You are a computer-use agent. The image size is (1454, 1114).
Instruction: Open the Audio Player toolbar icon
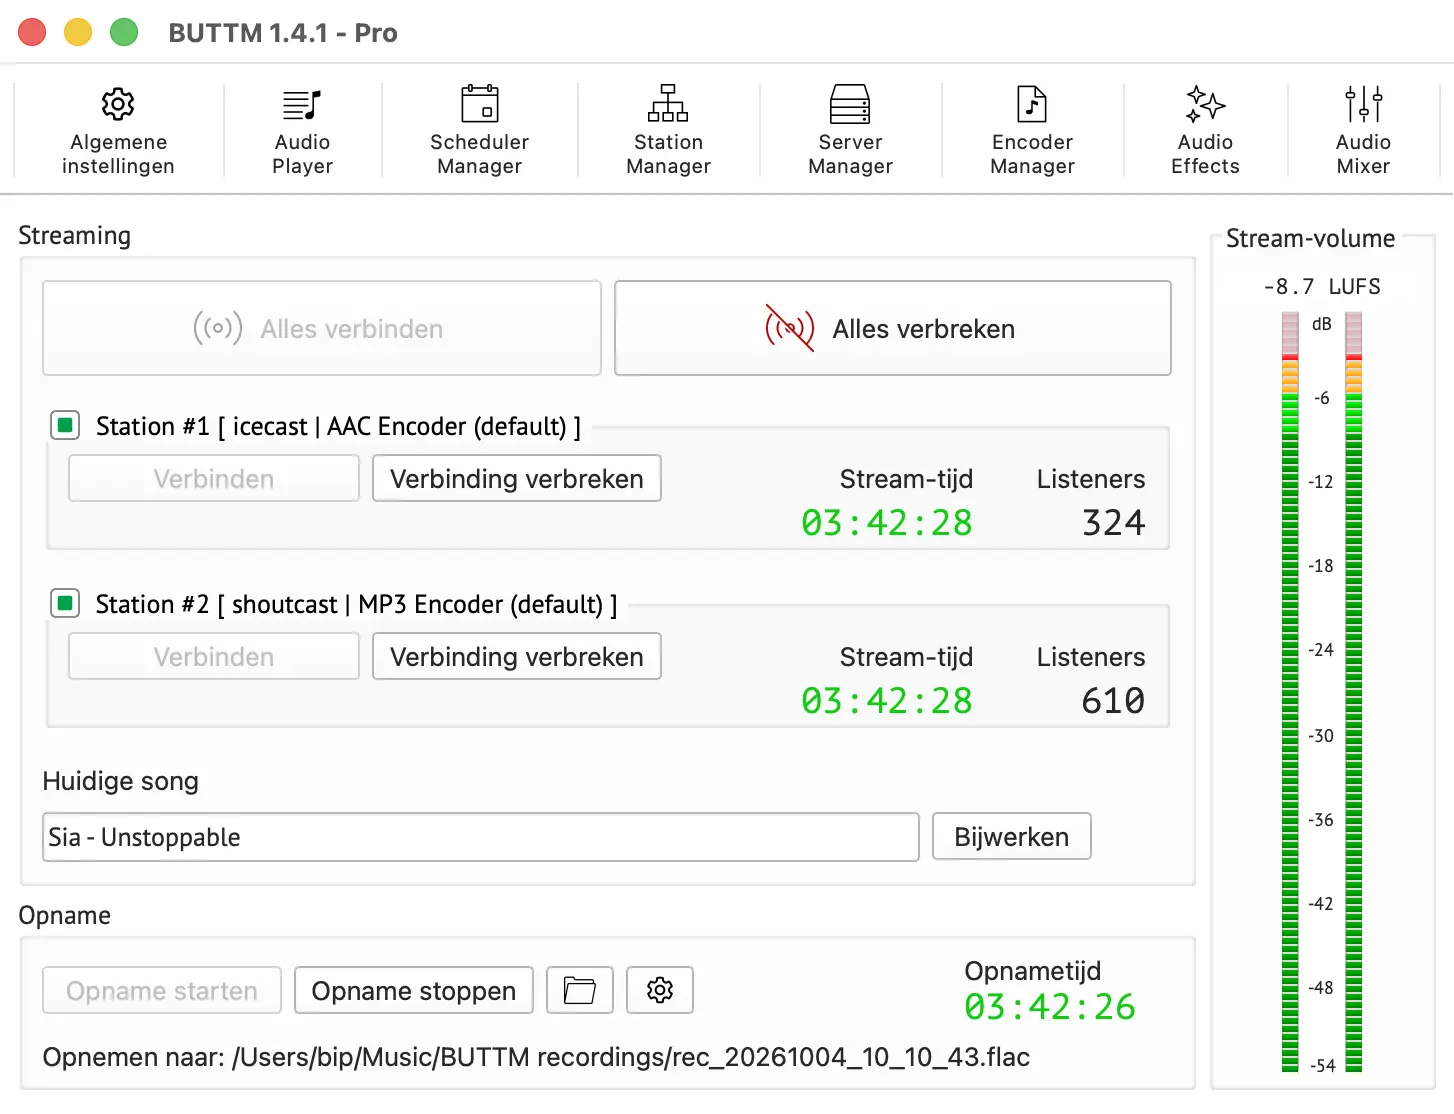(302, 104)
